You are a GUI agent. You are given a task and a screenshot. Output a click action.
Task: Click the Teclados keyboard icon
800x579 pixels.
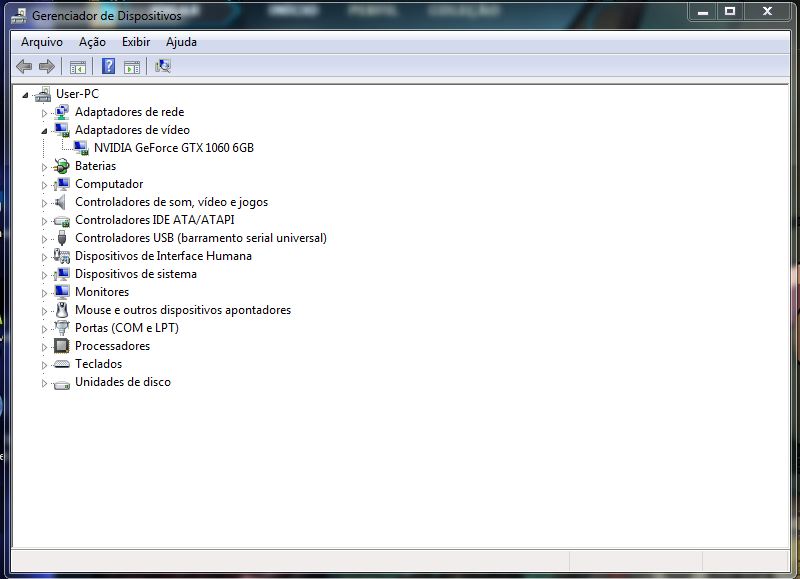coord(62,364)
